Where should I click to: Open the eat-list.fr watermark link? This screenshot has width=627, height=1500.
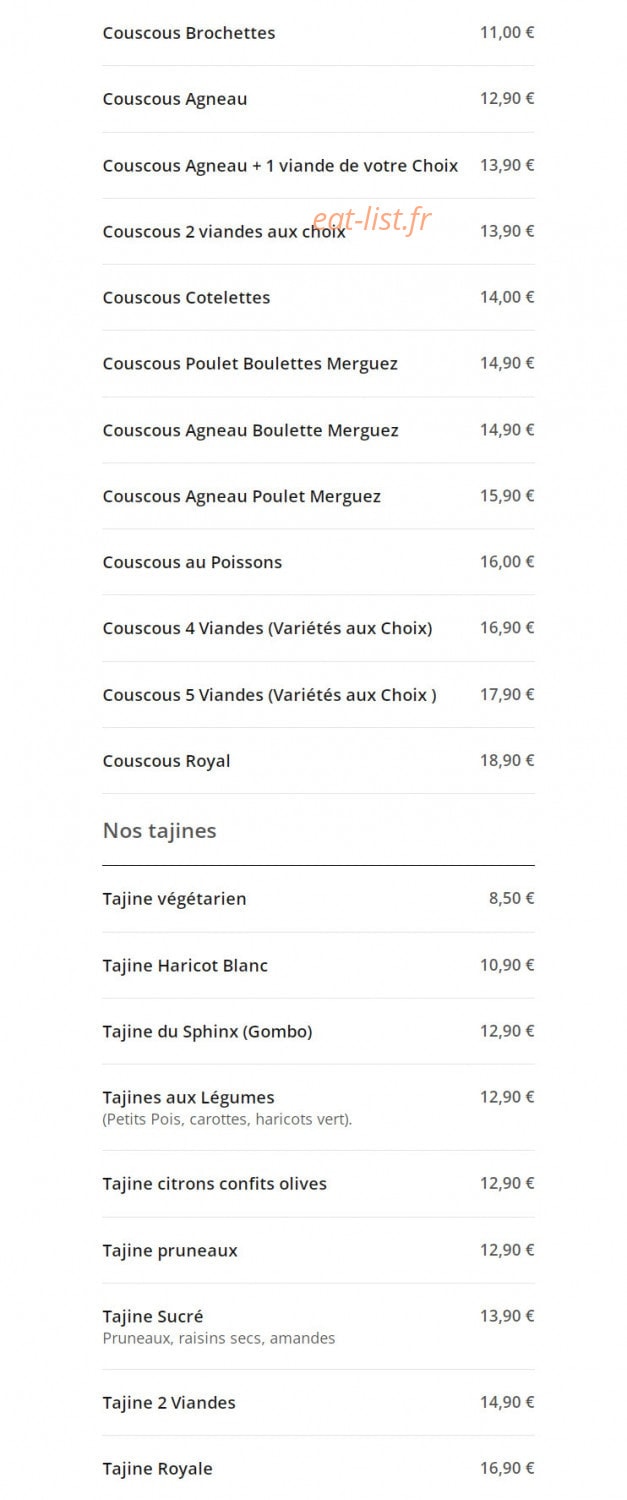coord(371,220)
